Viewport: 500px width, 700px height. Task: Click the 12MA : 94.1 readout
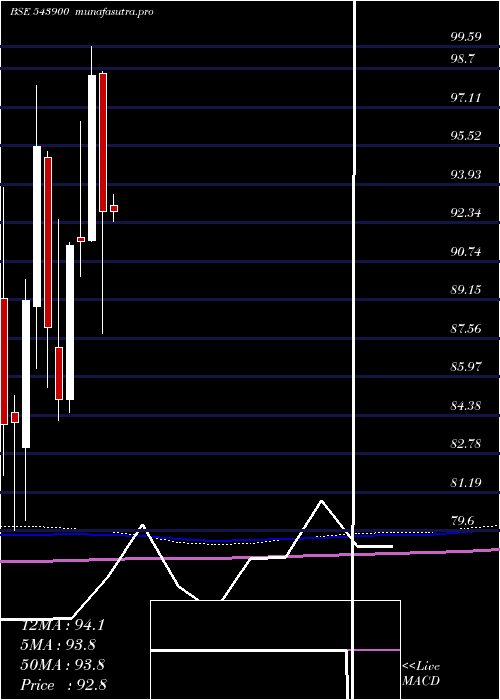coord(63,625)
